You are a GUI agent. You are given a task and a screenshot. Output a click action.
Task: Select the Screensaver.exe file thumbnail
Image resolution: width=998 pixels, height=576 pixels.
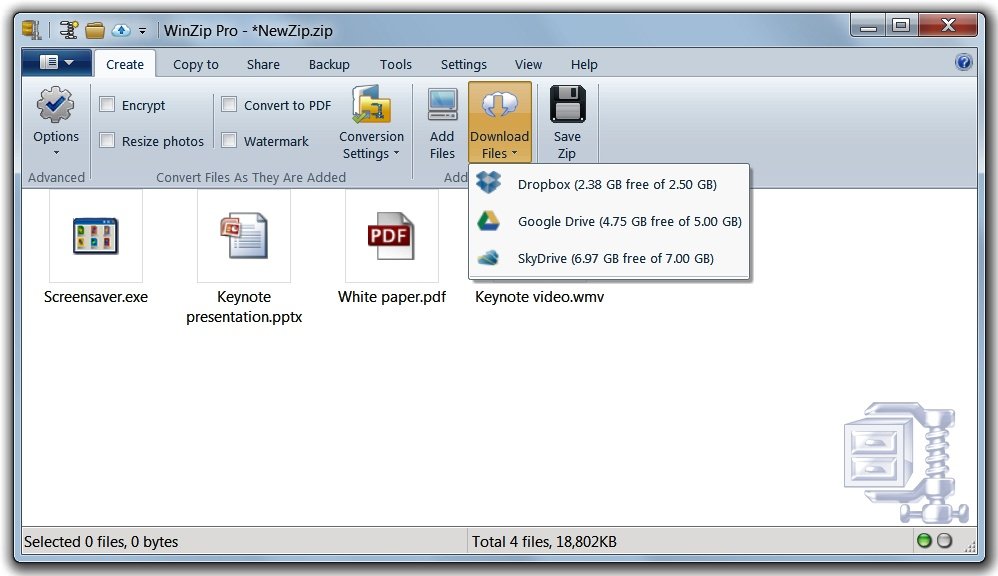point(95,235)
